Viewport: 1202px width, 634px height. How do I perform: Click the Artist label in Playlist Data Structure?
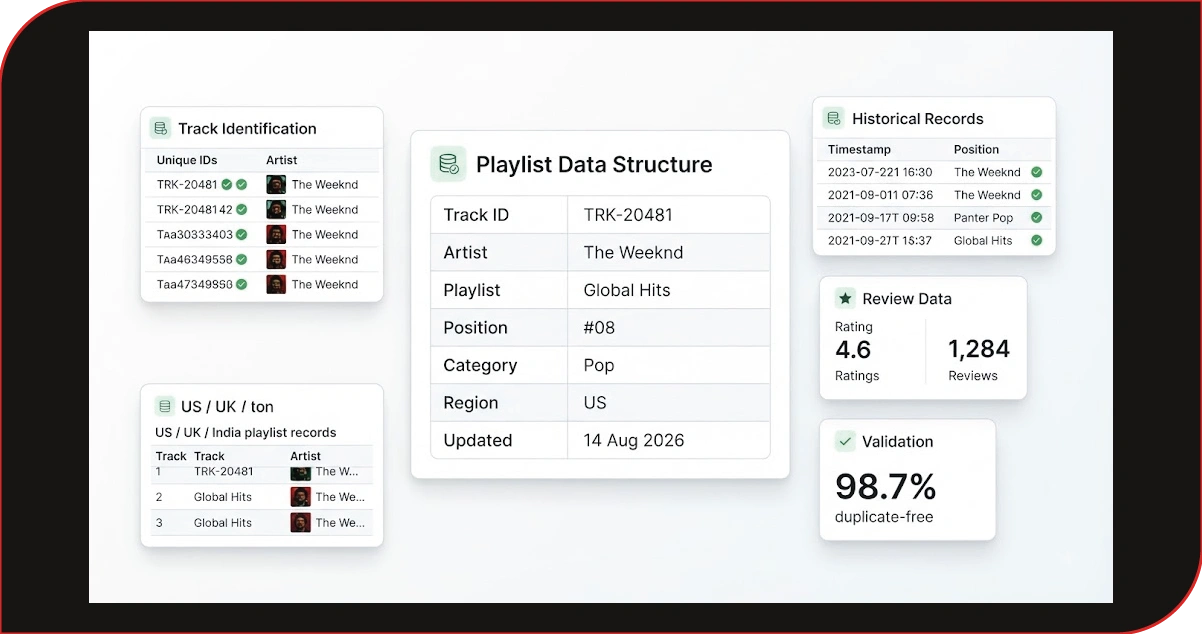click(466, 253)
